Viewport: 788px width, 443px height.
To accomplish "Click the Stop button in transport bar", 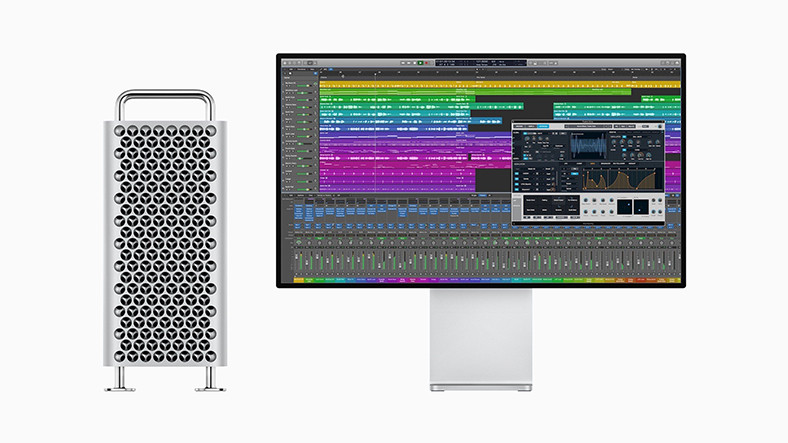I will 415,63.
